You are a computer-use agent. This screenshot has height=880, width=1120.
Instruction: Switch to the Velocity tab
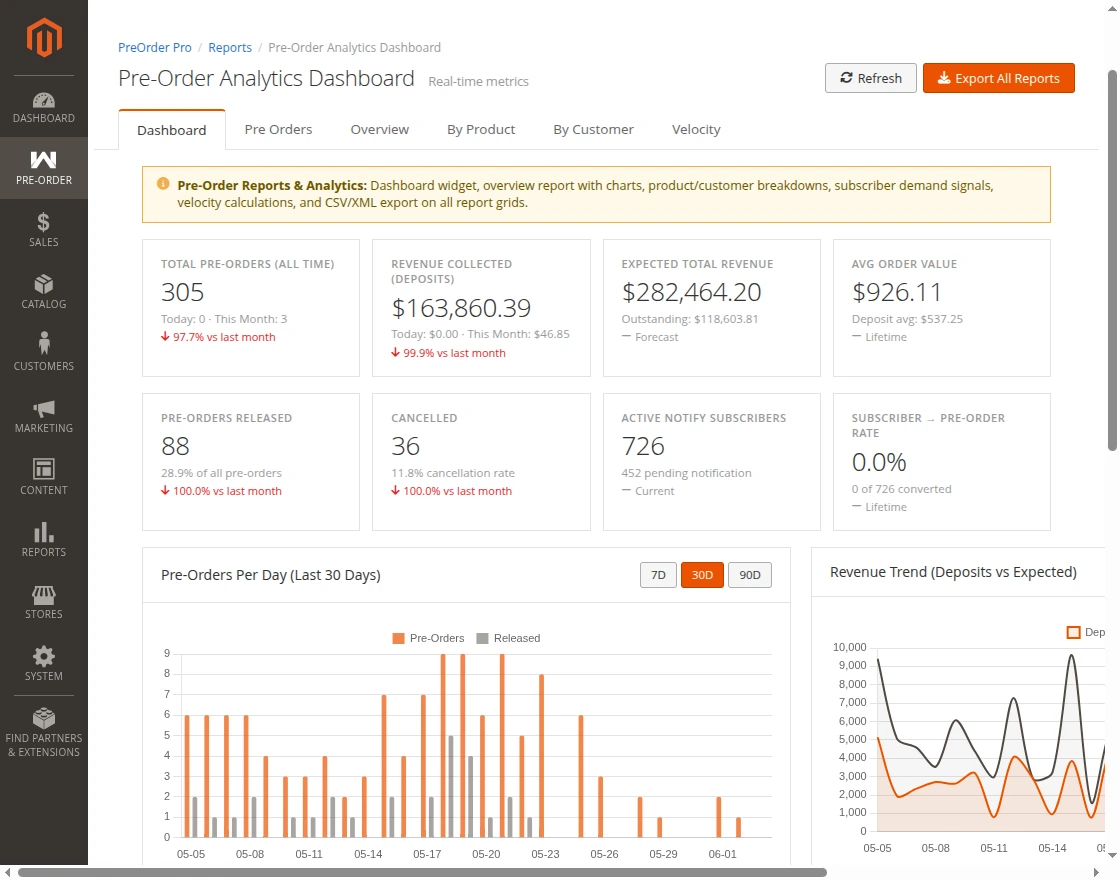(x=696, y=129)
